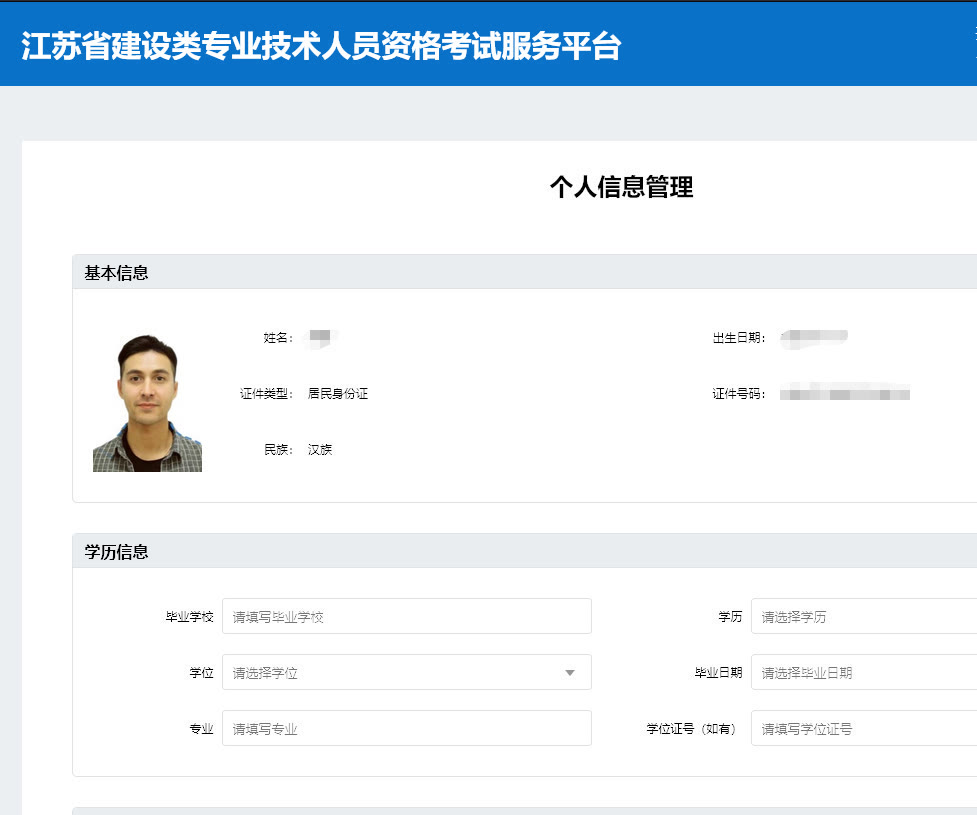
Task: Click the blurred 出生日期 value
Action: [x=814, y=338]
